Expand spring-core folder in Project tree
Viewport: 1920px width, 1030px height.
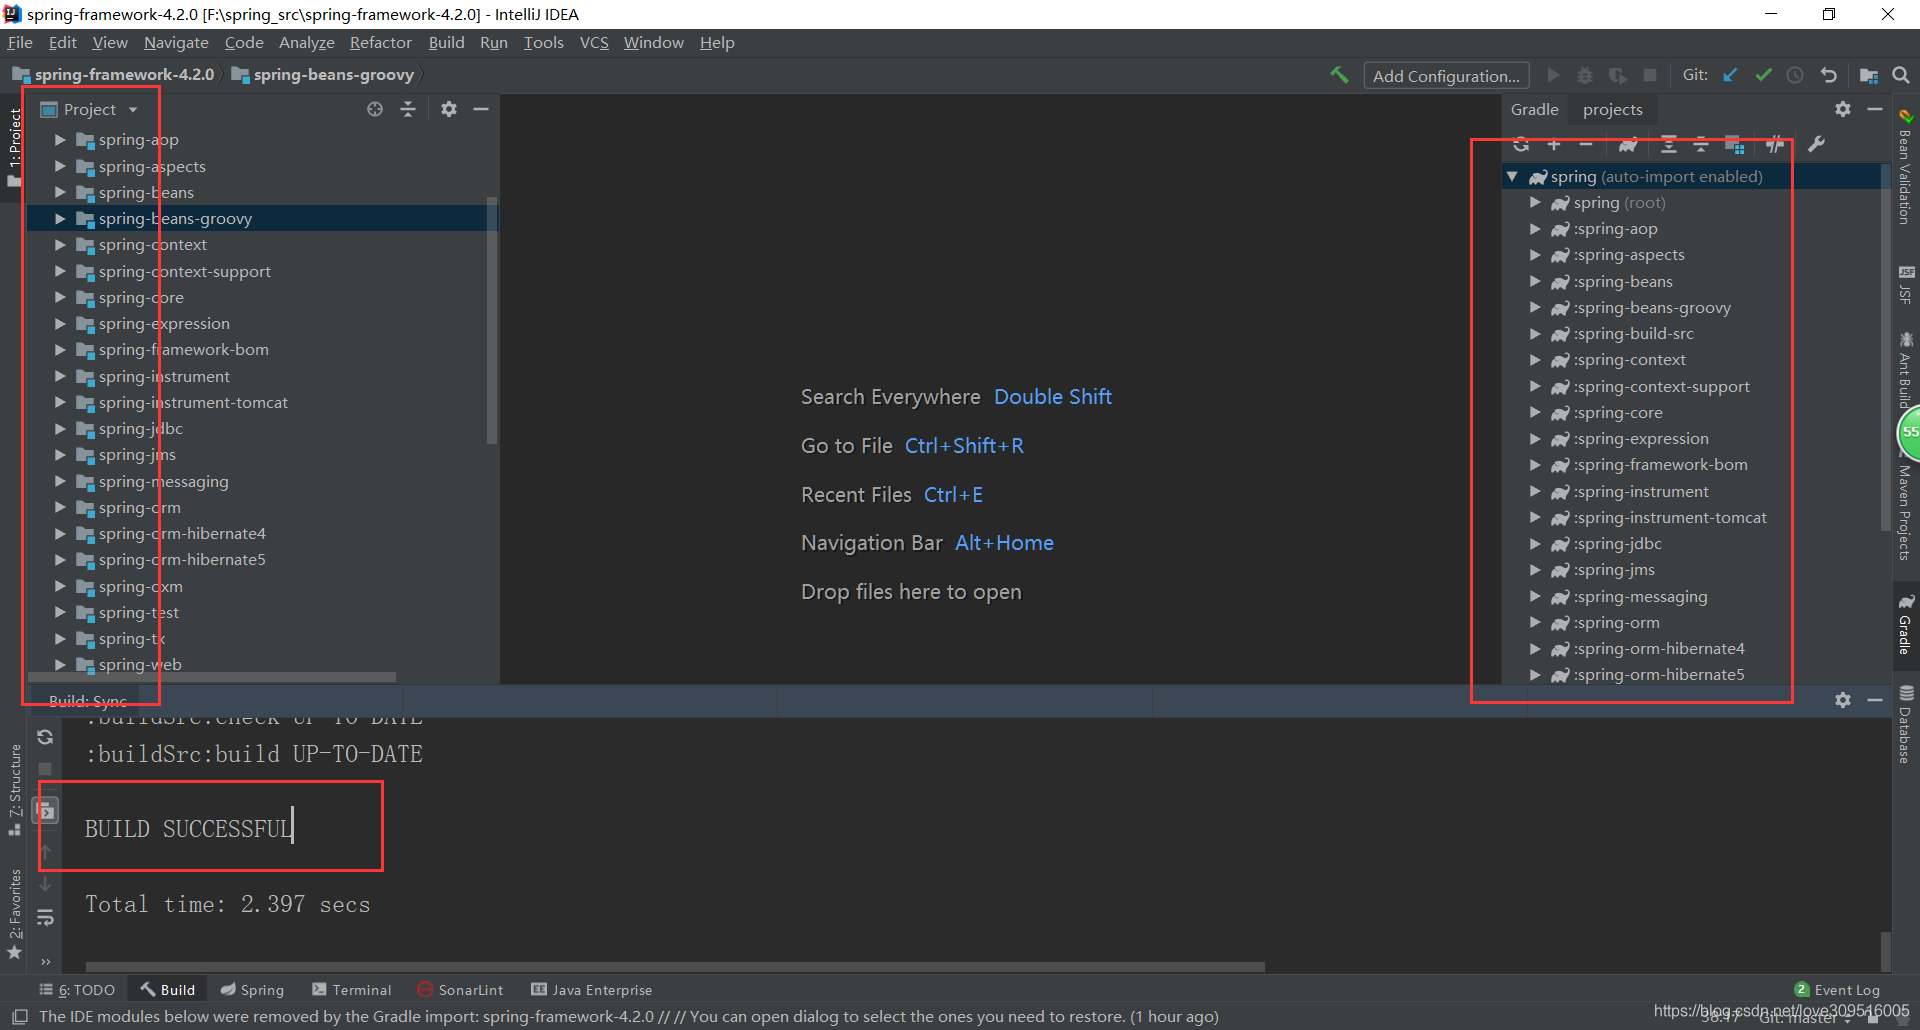(60, 297)
